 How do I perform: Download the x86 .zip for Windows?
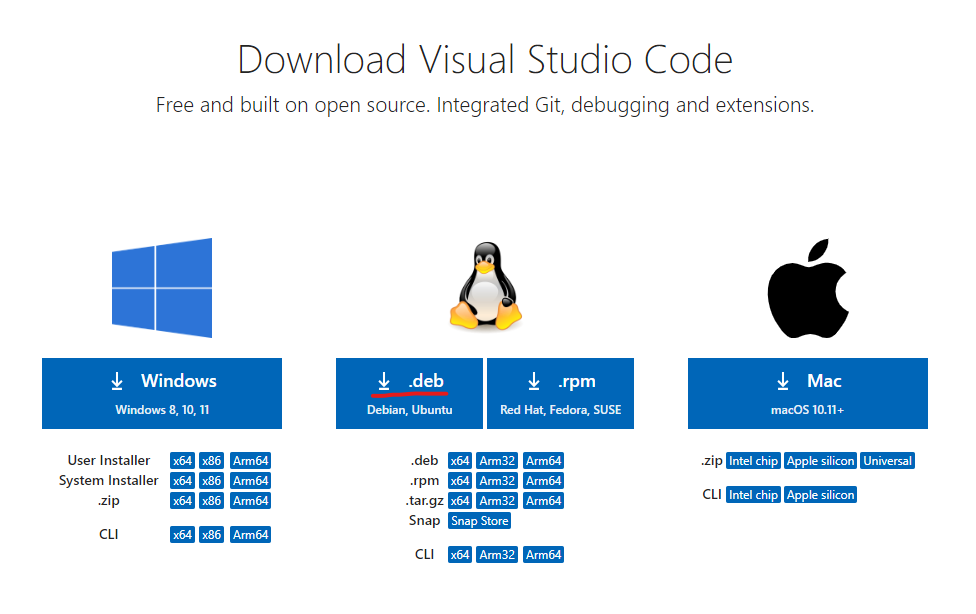pos(211,500)
